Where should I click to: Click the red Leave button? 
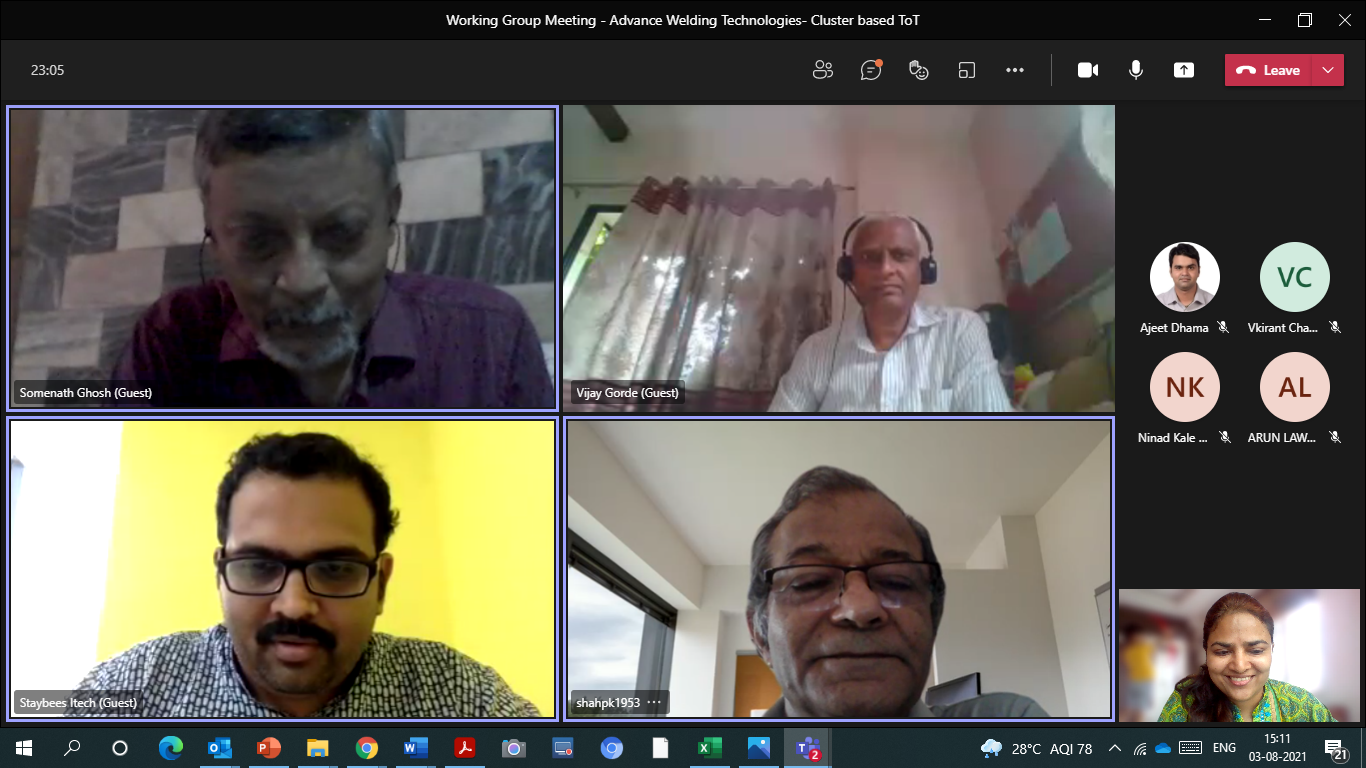[1268, 70]
